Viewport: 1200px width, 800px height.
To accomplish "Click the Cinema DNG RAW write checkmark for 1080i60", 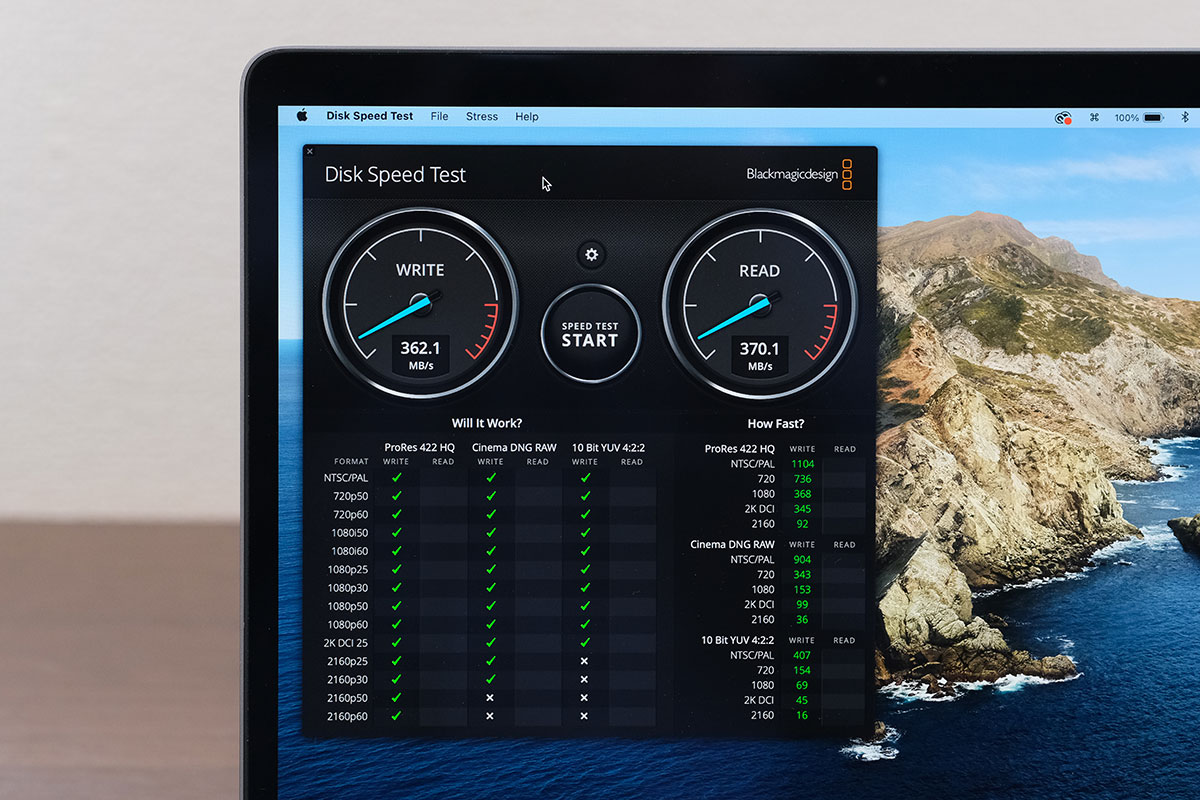I will coord(490,551).
